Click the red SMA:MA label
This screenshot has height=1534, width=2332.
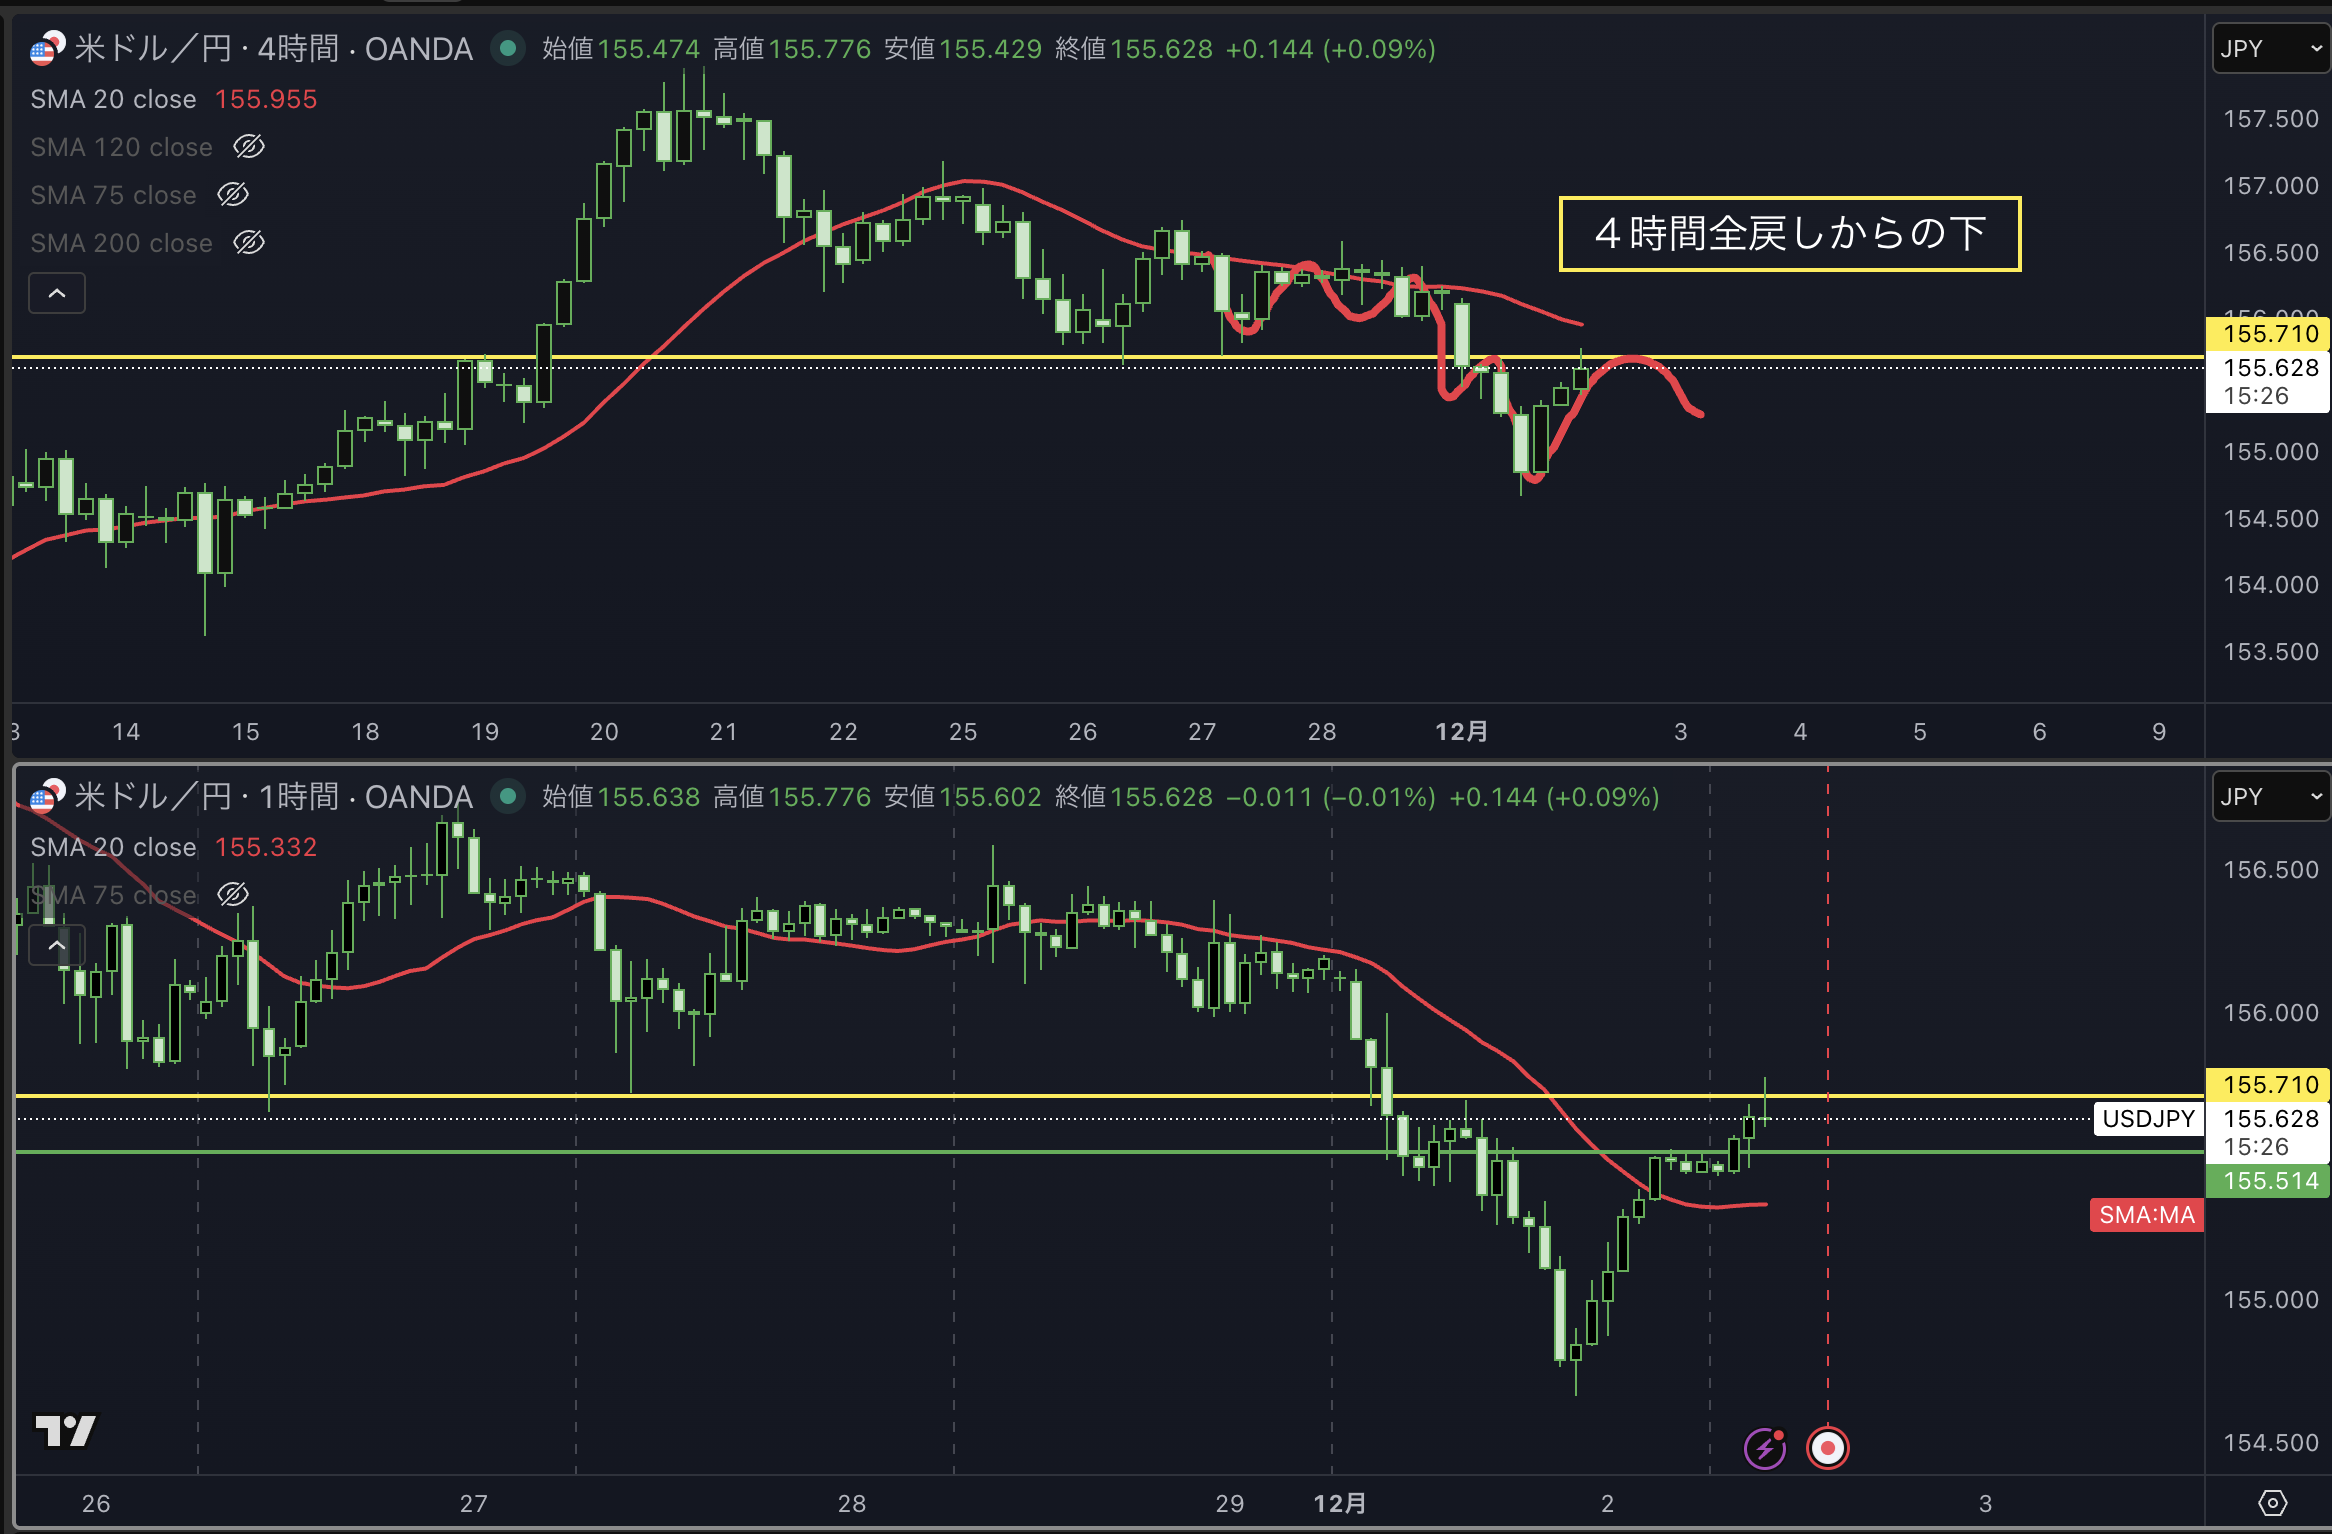[2146, 1215]
